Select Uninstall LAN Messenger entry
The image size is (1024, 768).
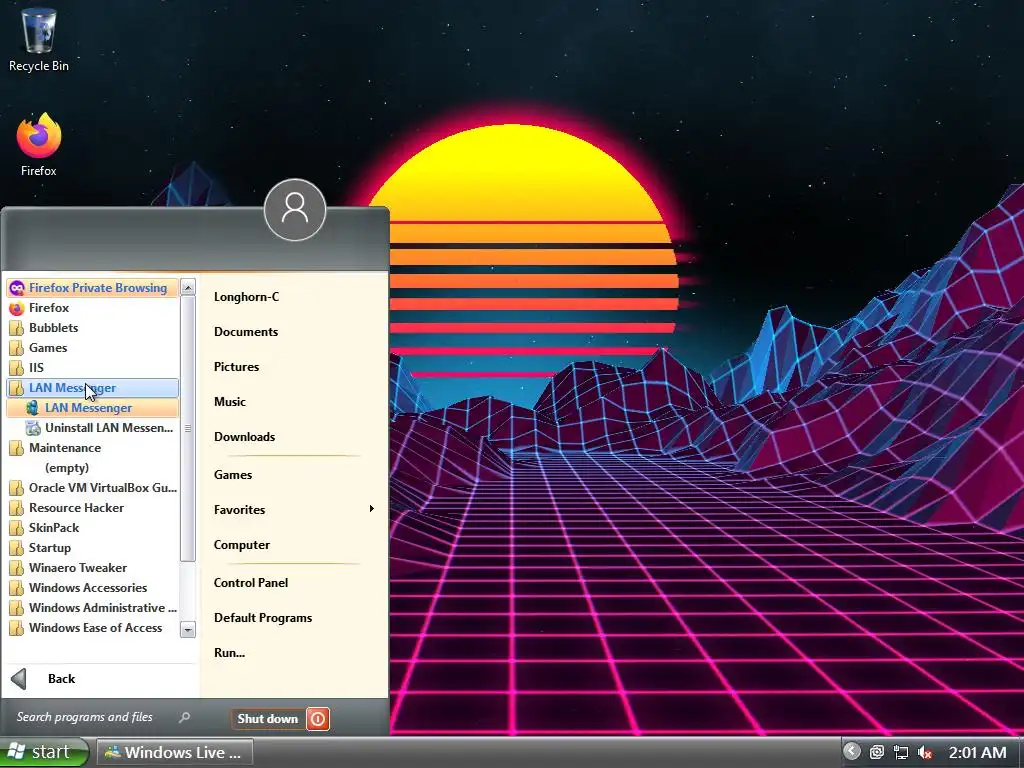(x=92, y=428)
